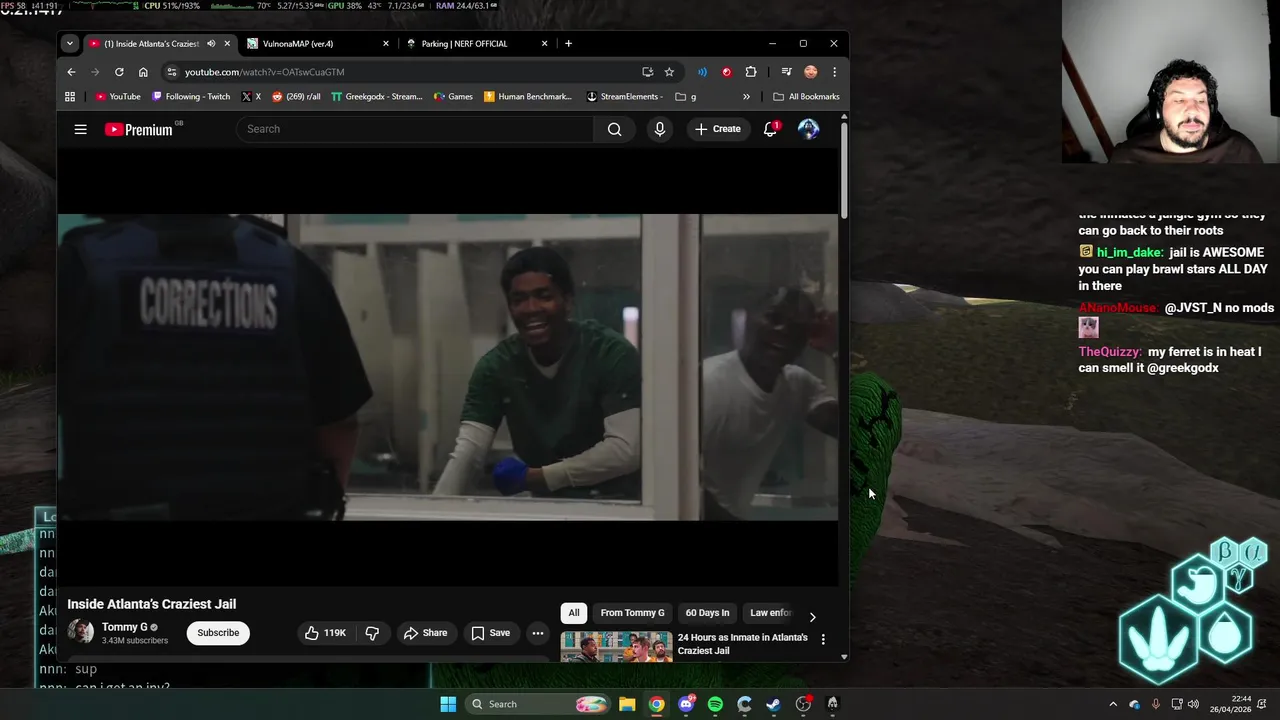Select the All chip filter
This screenshot has width=1280, height=720.
click(x=574, y=613)
